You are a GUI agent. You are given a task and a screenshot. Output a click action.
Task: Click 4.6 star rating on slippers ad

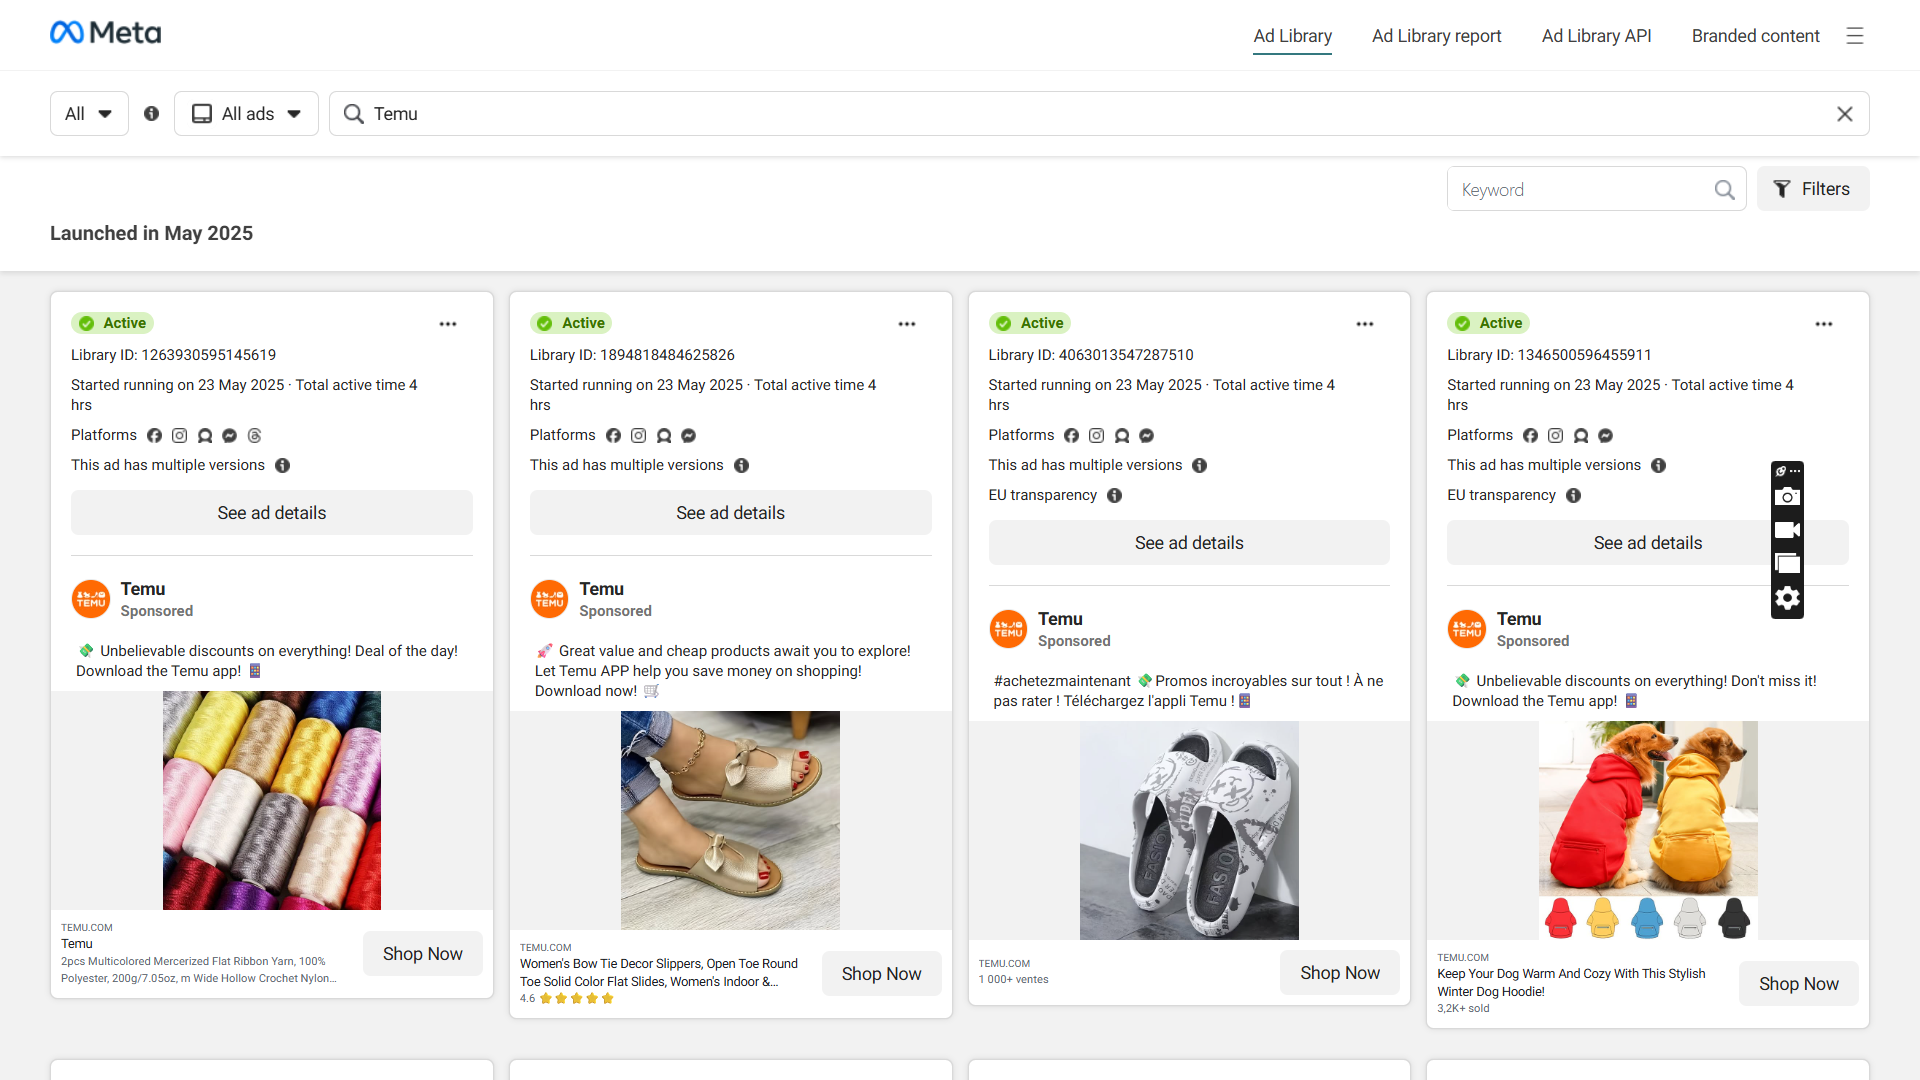click(x=567, y=999)
